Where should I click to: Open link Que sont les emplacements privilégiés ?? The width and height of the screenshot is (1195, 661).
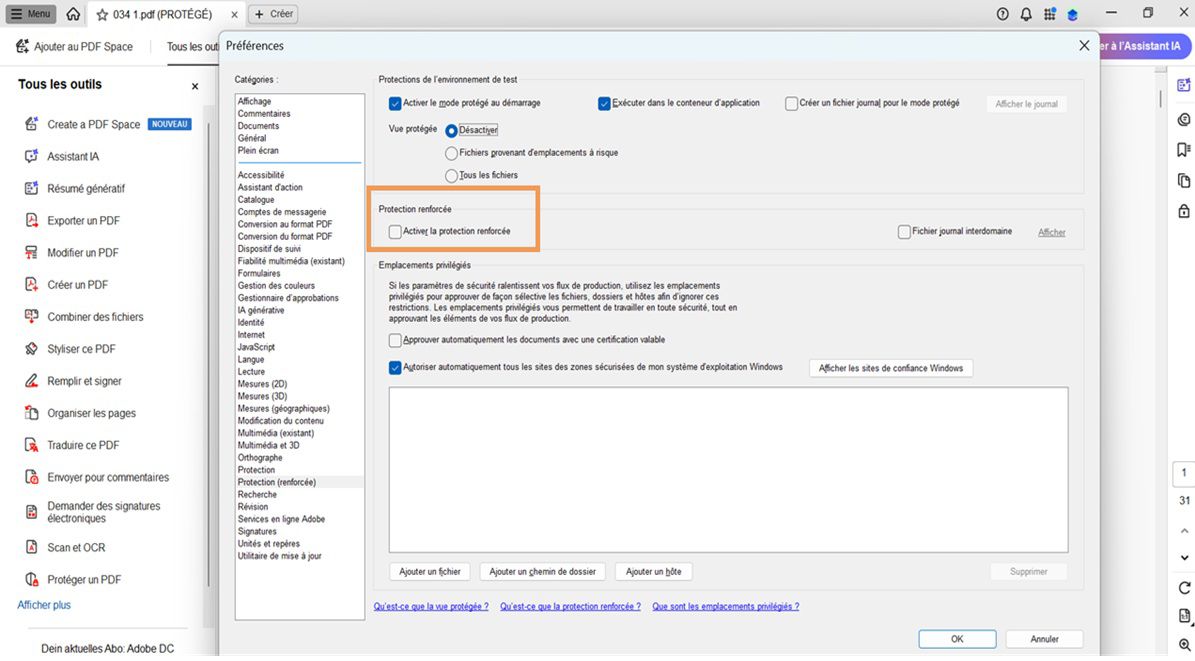click(726, 607)
